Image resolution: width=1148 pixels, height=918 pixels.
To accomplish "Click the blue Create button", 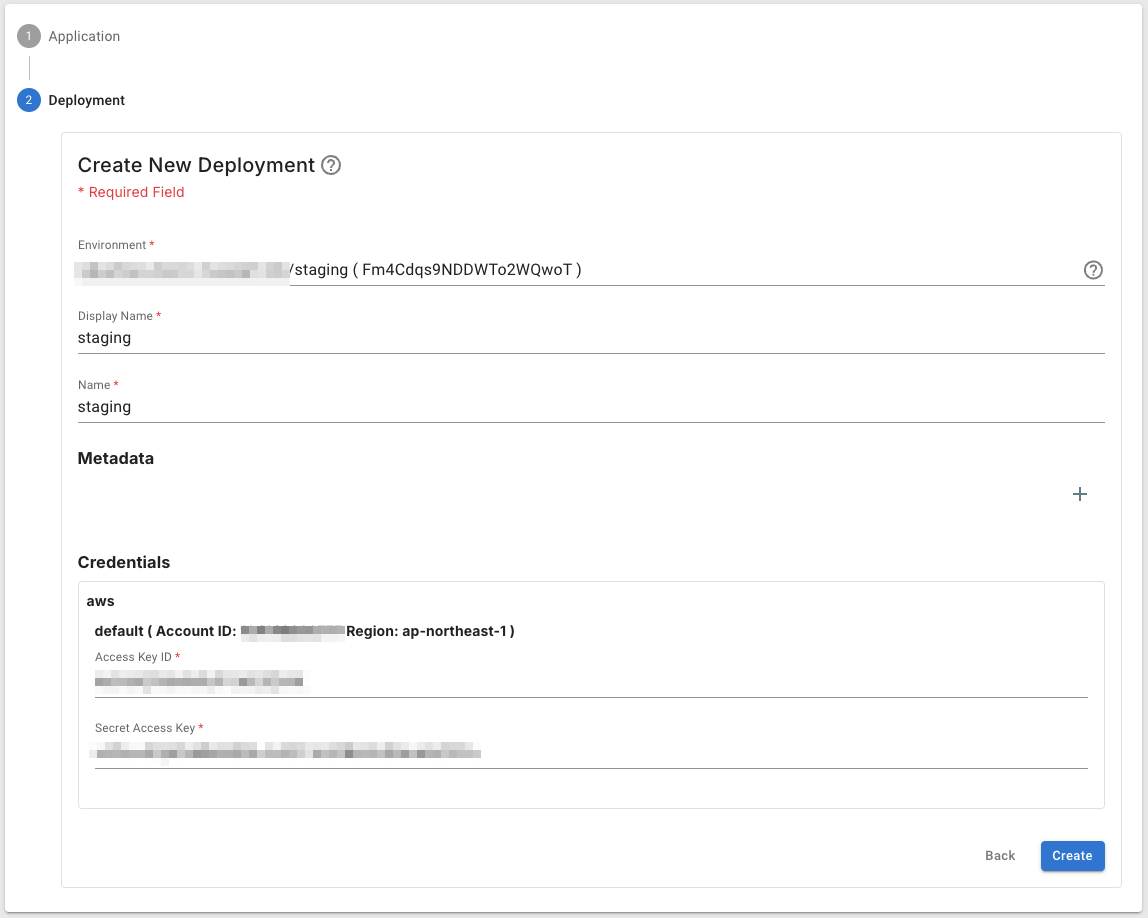I will (x=1072, y=856).
